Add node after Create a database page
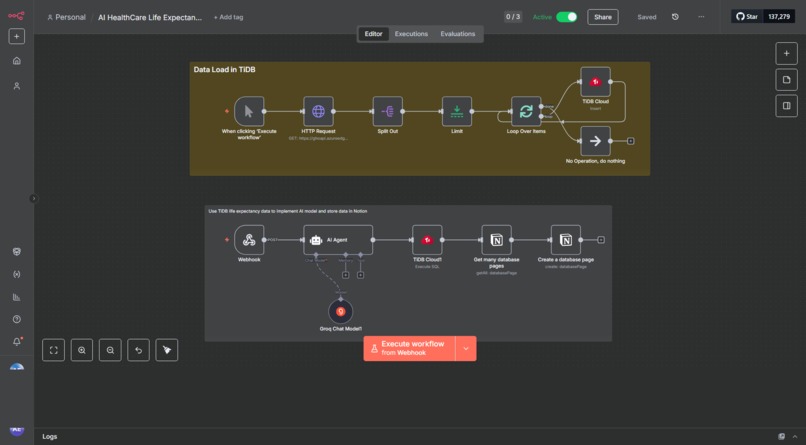The width and height of the screenshot is (806, 445). [600, 239]
